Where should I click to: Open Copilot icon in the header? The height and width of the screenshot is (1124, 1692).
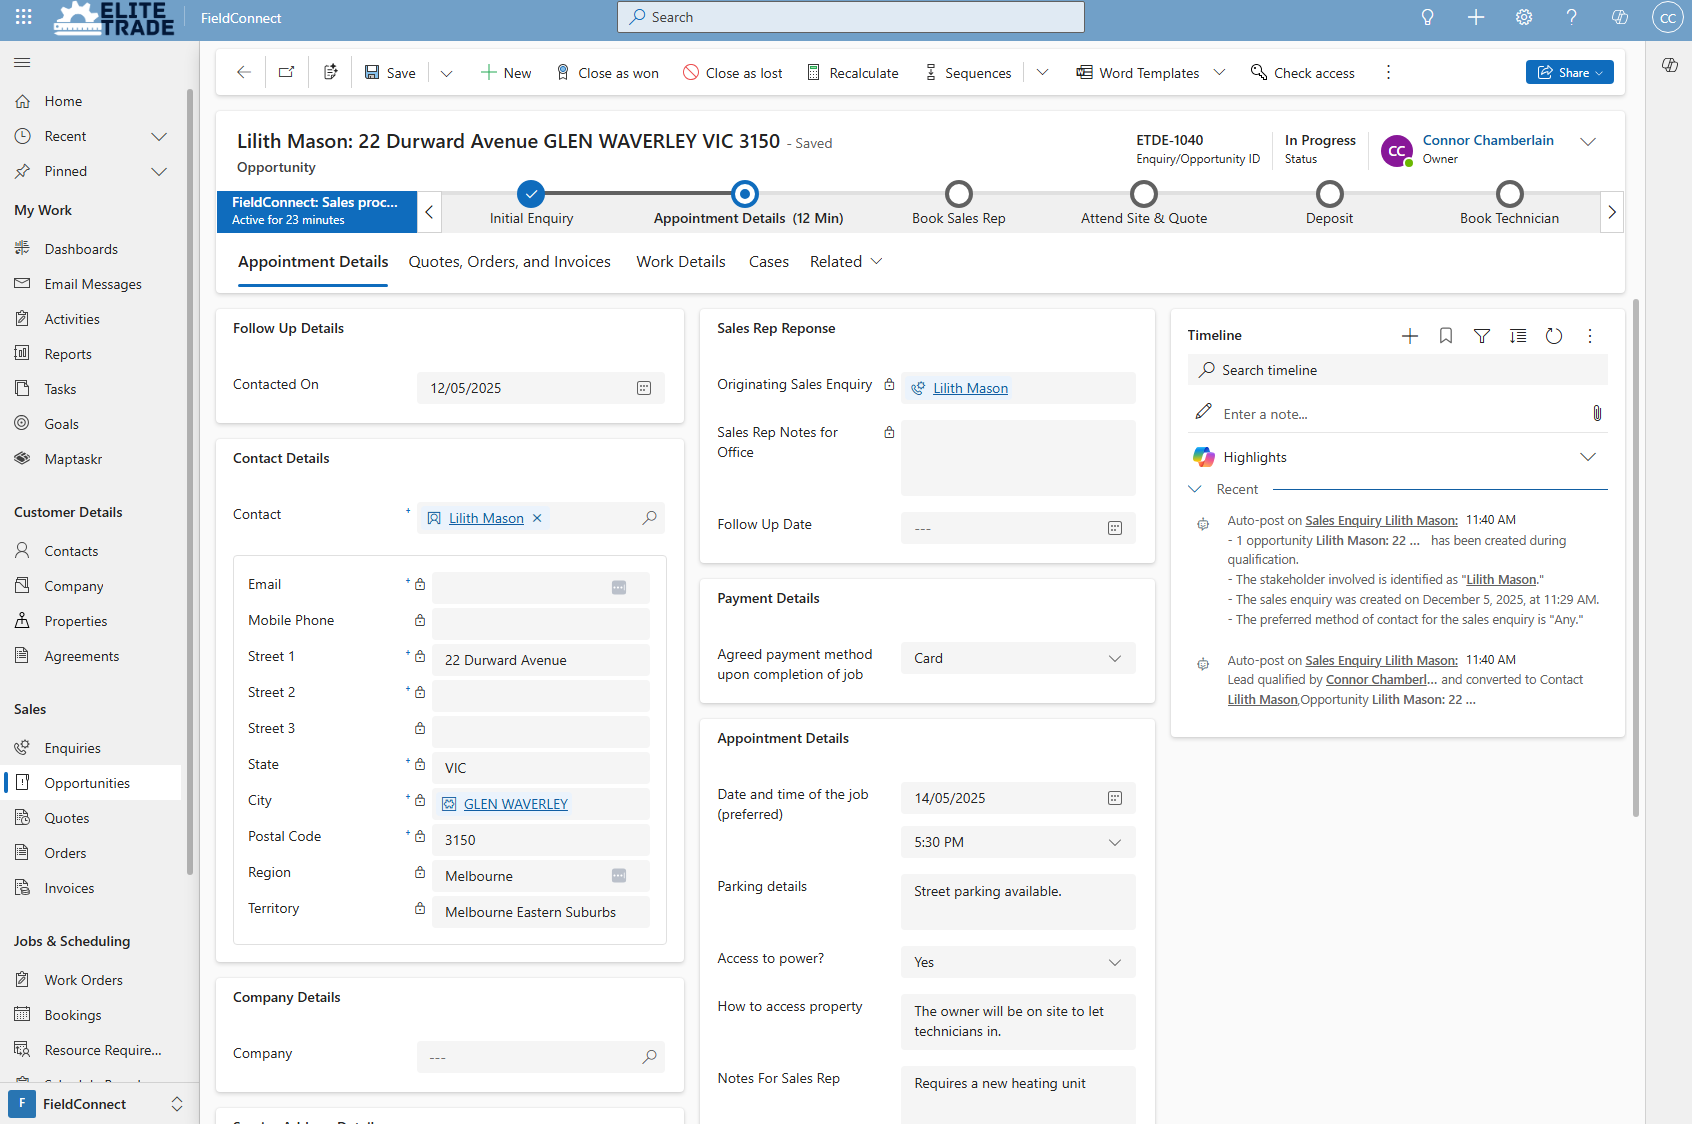pos(1620,17)
